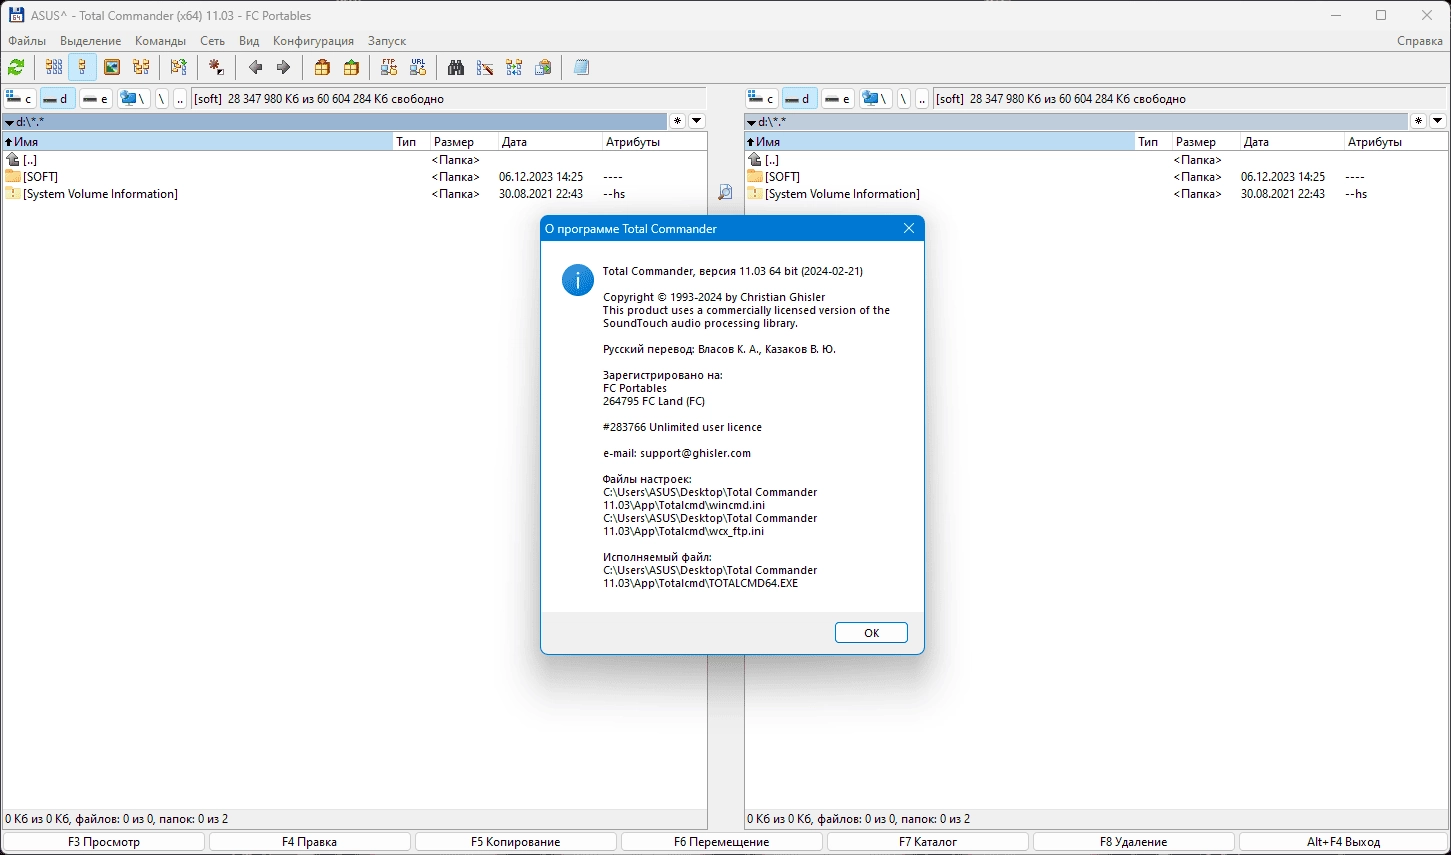Go to parent directory button right panel
This screenshot has width=1451, height=855.
(922, 98)
